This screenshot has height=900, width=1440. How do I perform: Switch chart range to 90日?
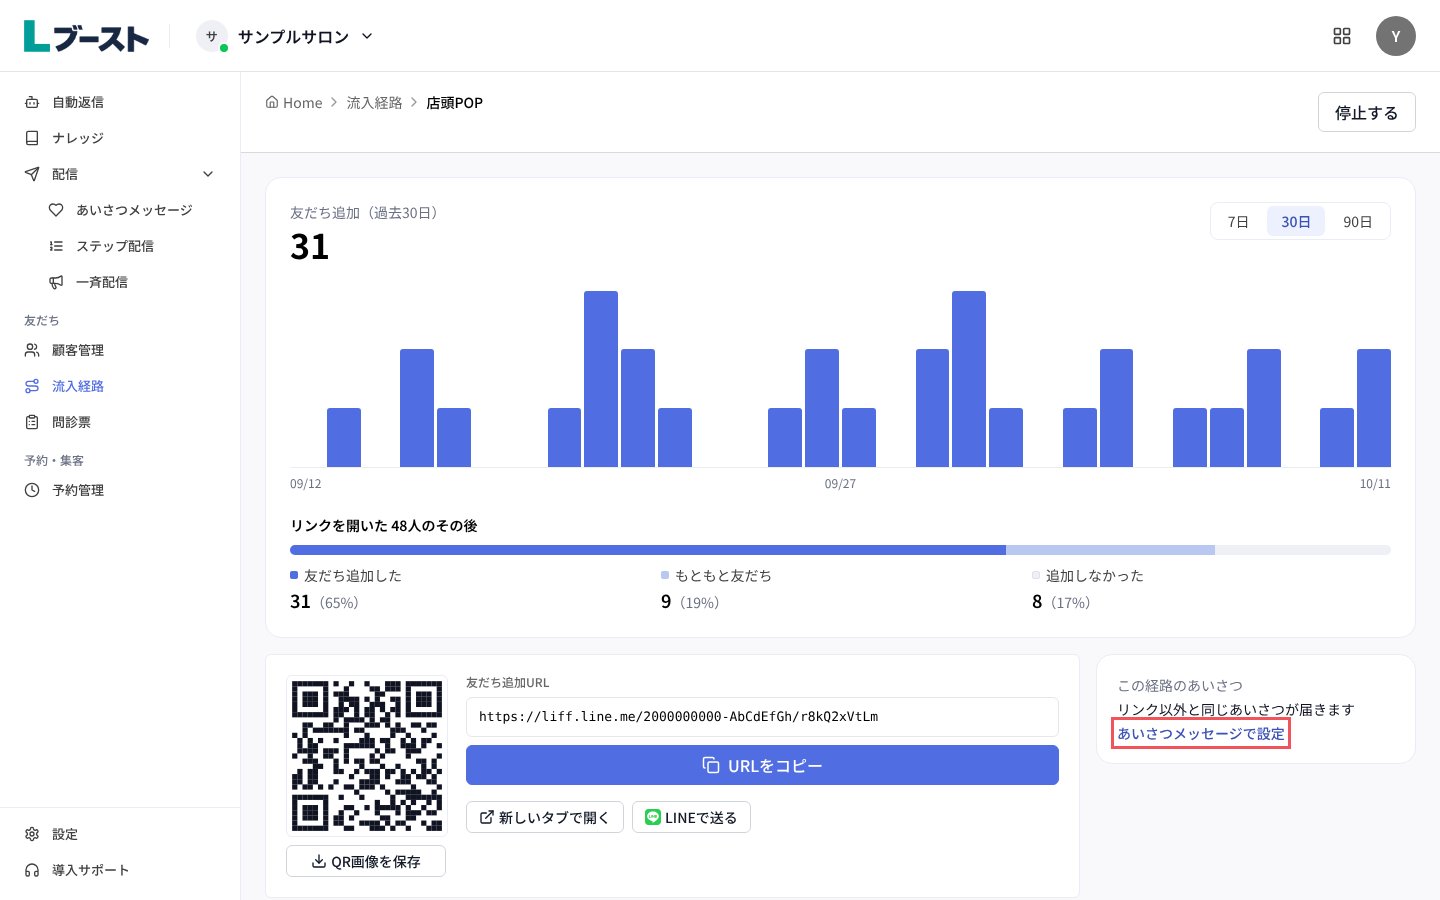click(1357, 222)
